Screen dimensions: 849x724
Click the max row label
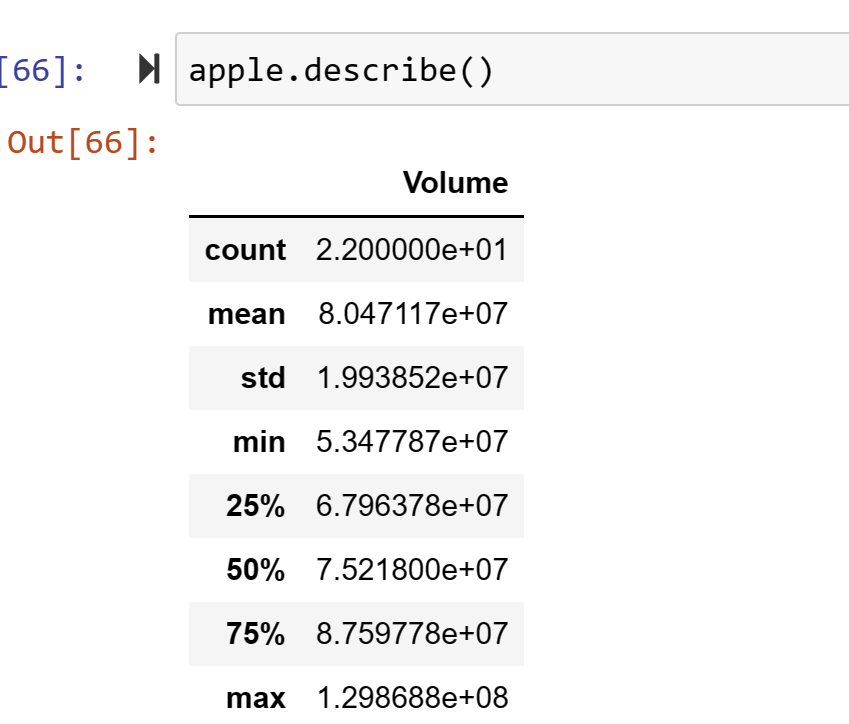click(257, 698)
